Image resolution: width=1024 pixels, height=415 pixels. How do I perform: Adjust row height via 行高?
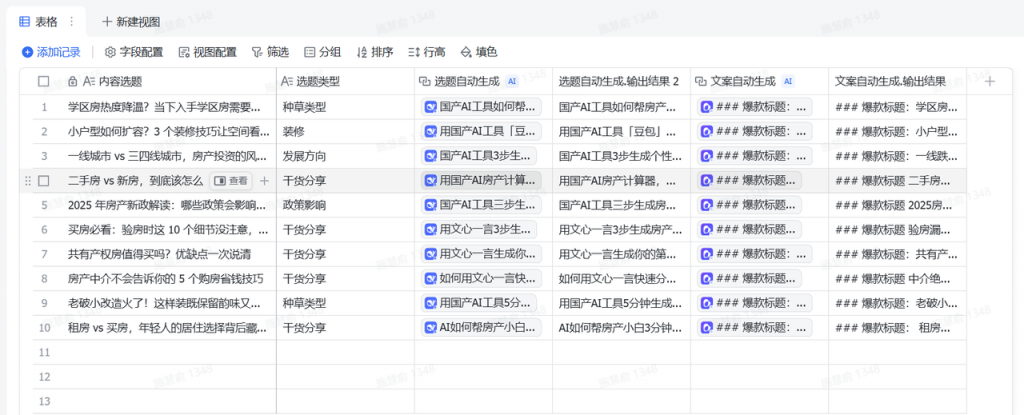[426, 52]
